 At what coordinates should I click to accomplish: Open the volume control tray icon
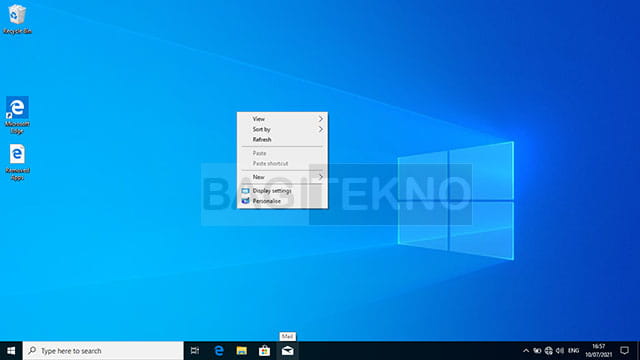tap(560, 351)
